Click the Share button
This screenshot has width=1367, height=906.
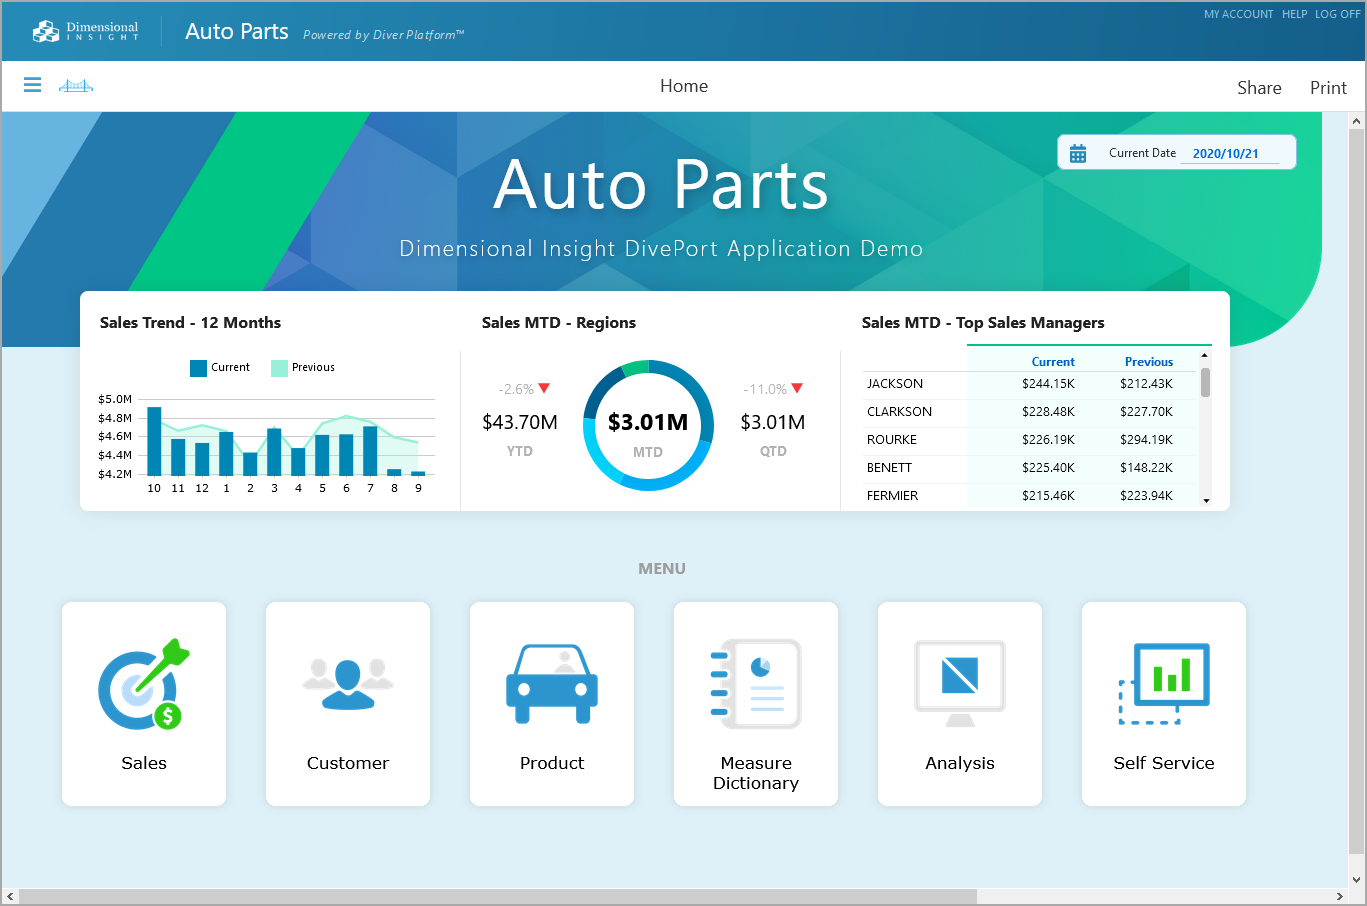pos(1259,88)
